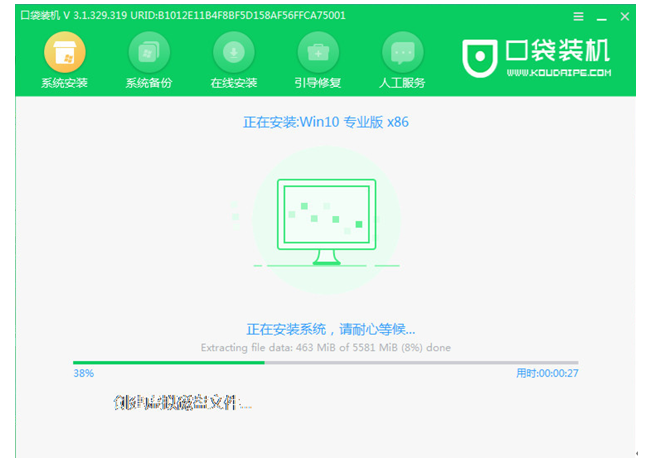This screenshot has width=668, height=467.
Task: Click the 38% progress percentage label
Action: coord(83,373)
